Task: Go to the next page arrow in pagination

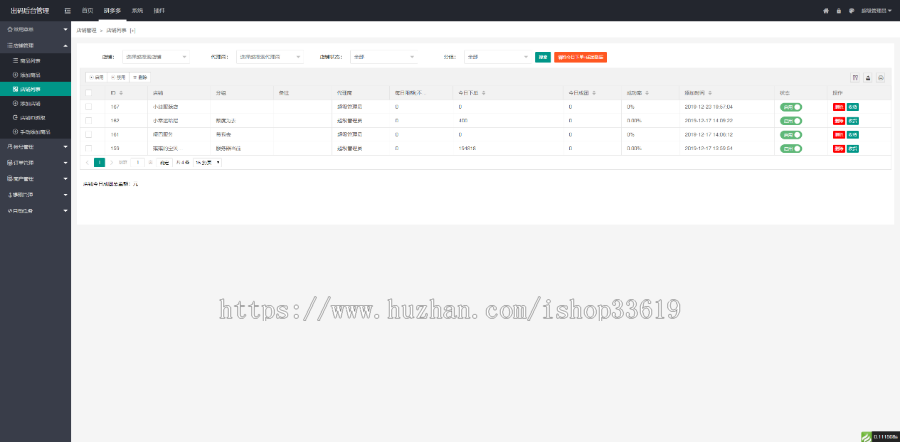Action: (111, 162)
